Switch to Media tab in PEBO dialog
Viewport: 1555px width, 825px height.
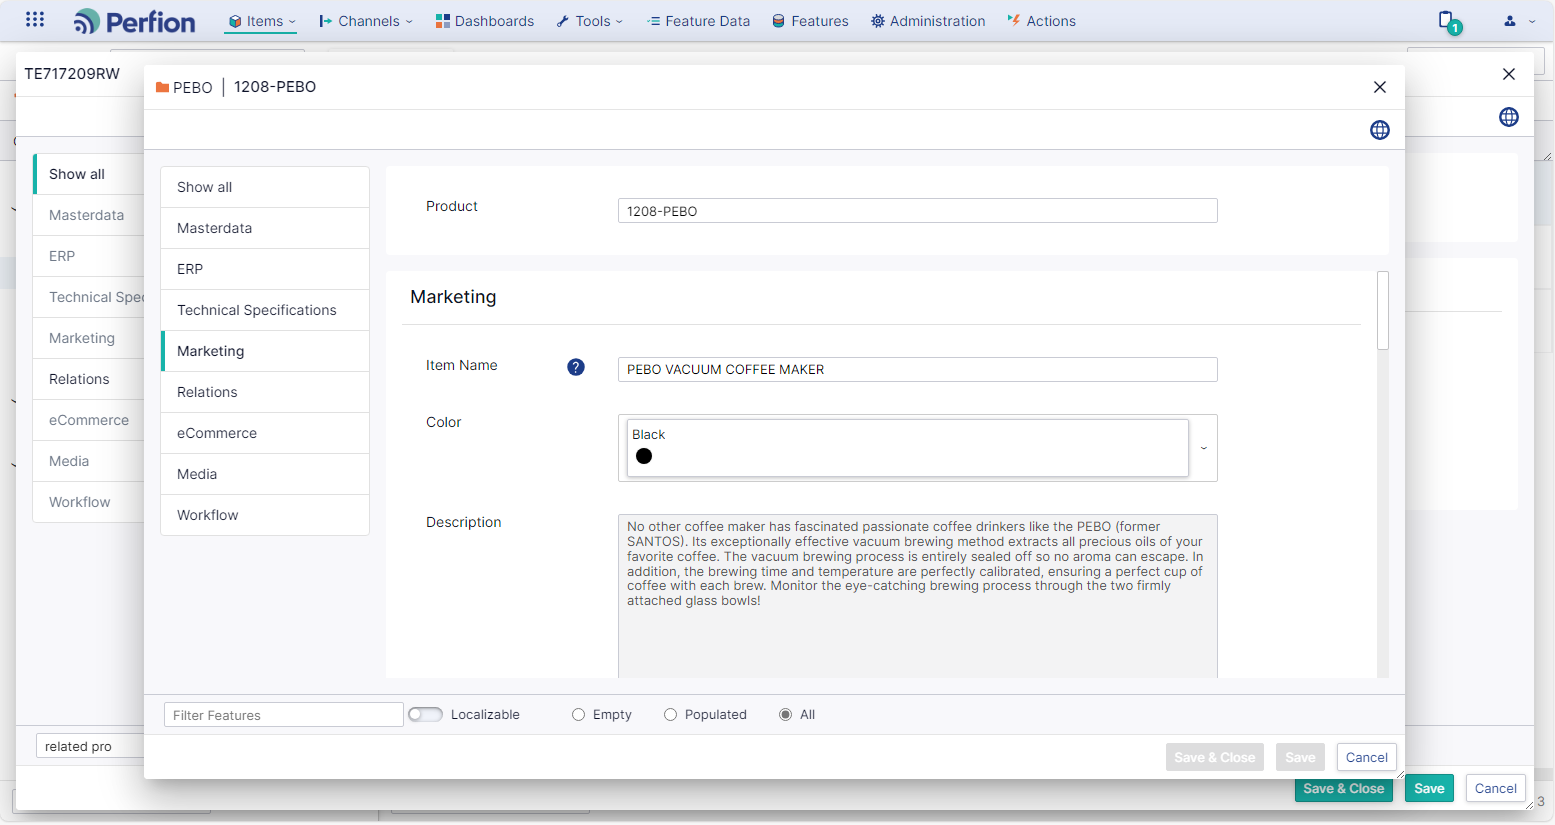265,474
